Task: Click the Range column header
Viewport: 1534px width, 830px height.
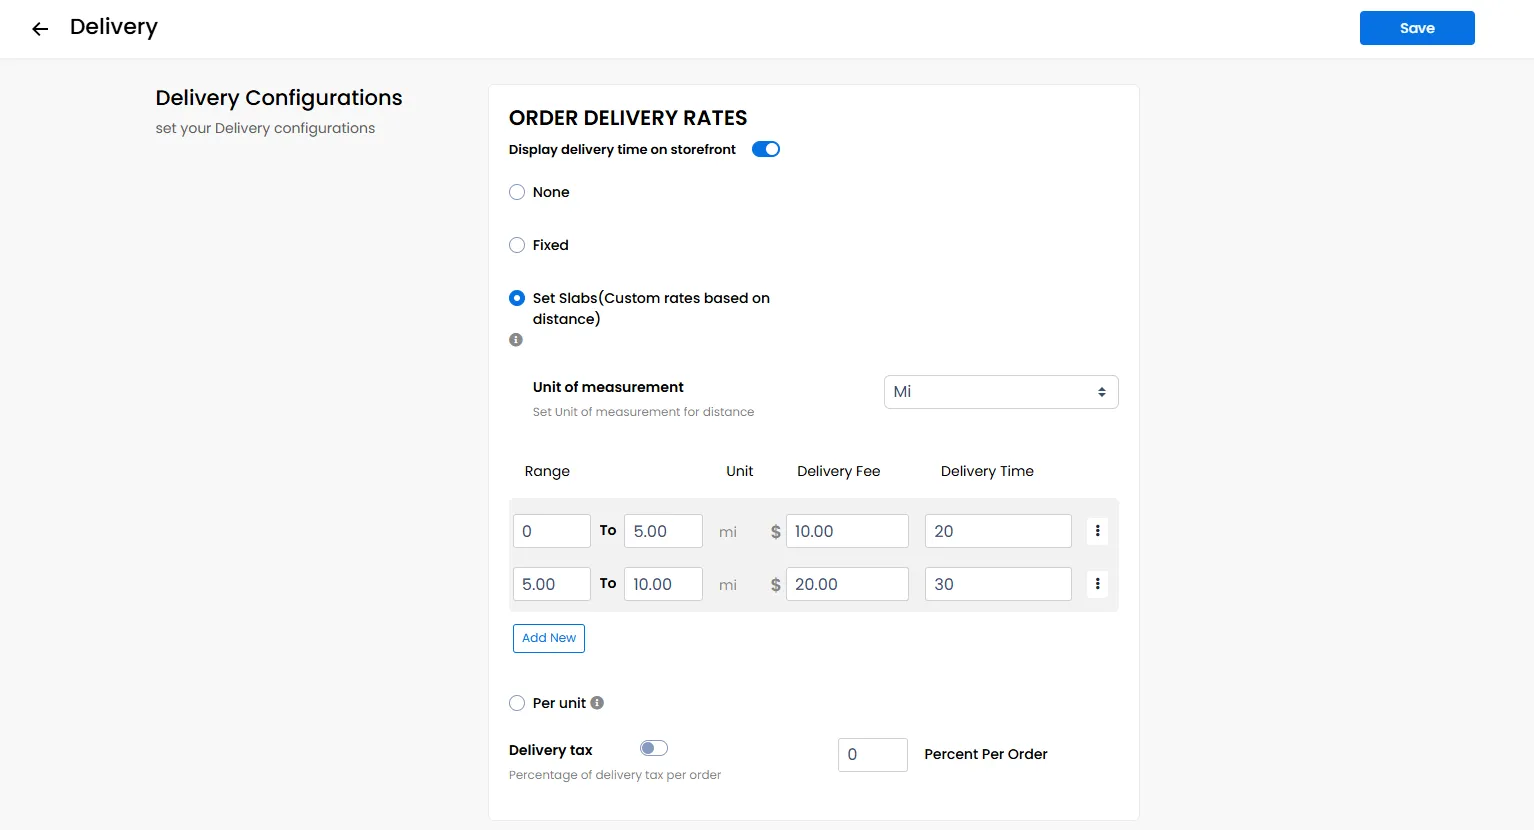Action: [547, 471]
